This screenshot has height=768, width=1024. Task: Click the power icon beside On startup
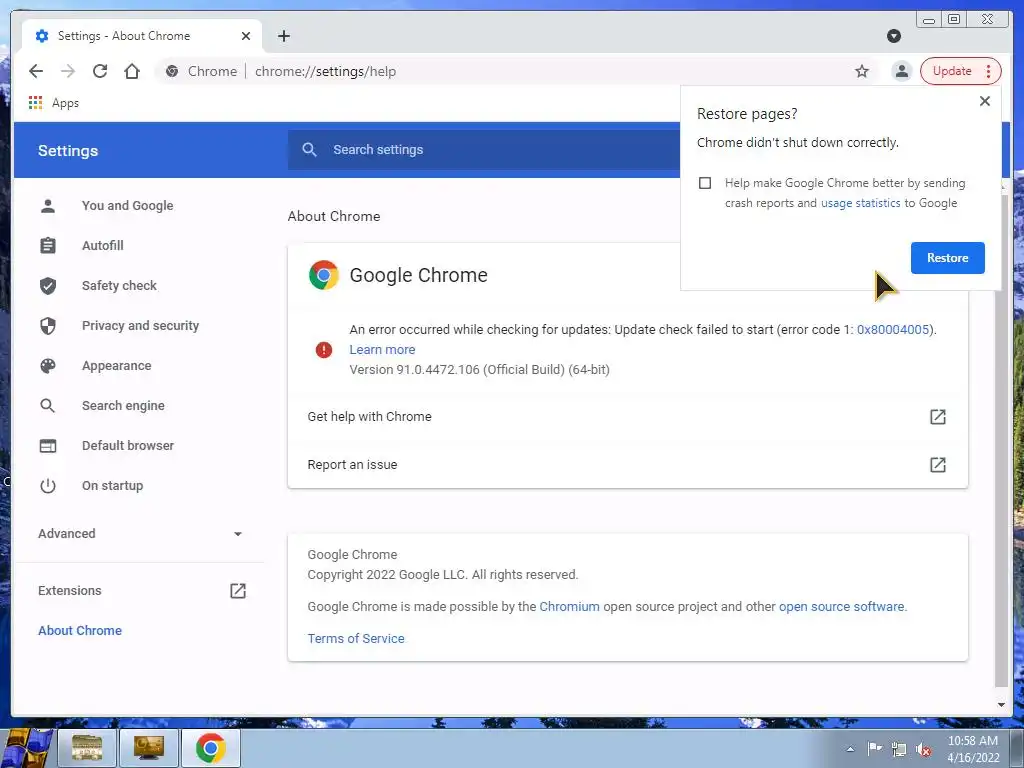click(48, 485)
